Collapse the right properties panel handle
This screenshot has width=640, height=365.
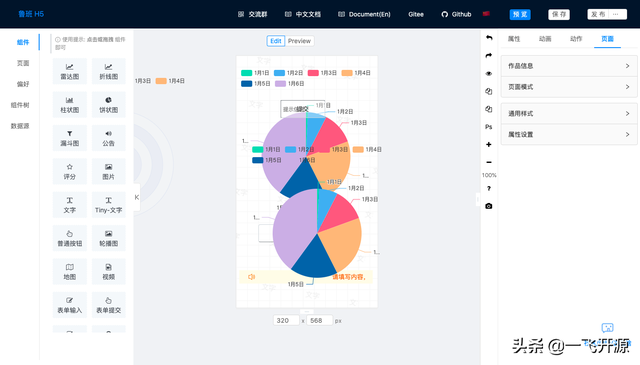pyautogui.click(x=478, y=199)
